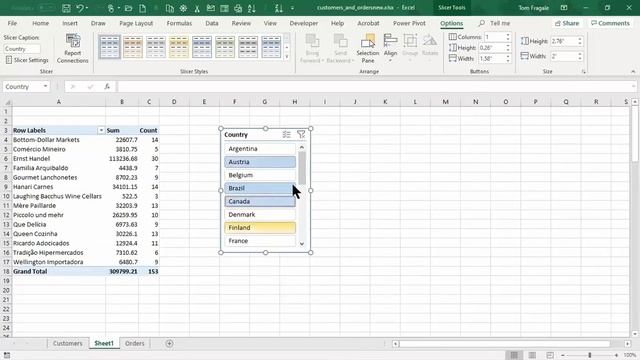The height and width of the screenshot is (360, 640).
Task: Toggle France in the Country slicer
Action: pos(260,241)
